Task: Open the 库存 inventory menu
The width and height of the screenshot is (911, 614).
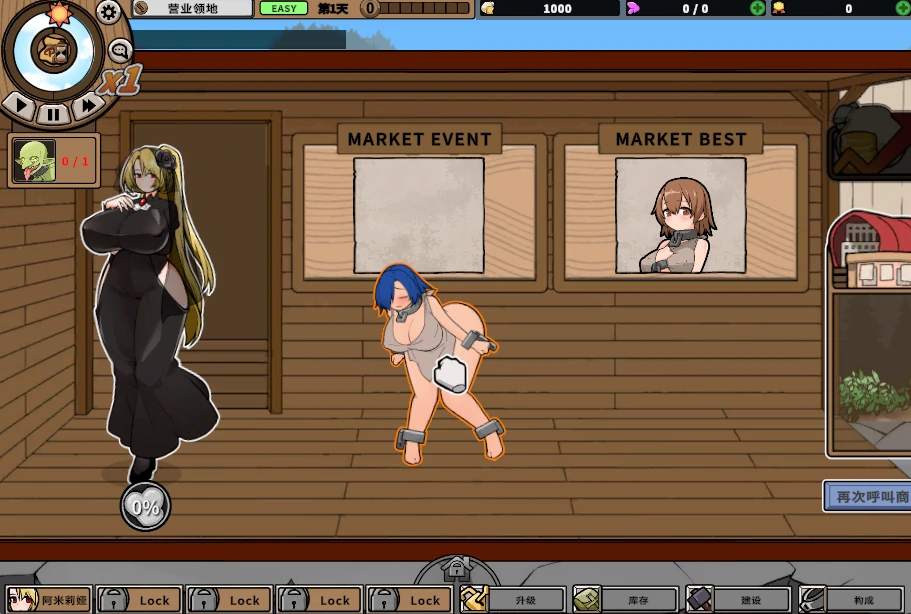Action: coord(626,600)
